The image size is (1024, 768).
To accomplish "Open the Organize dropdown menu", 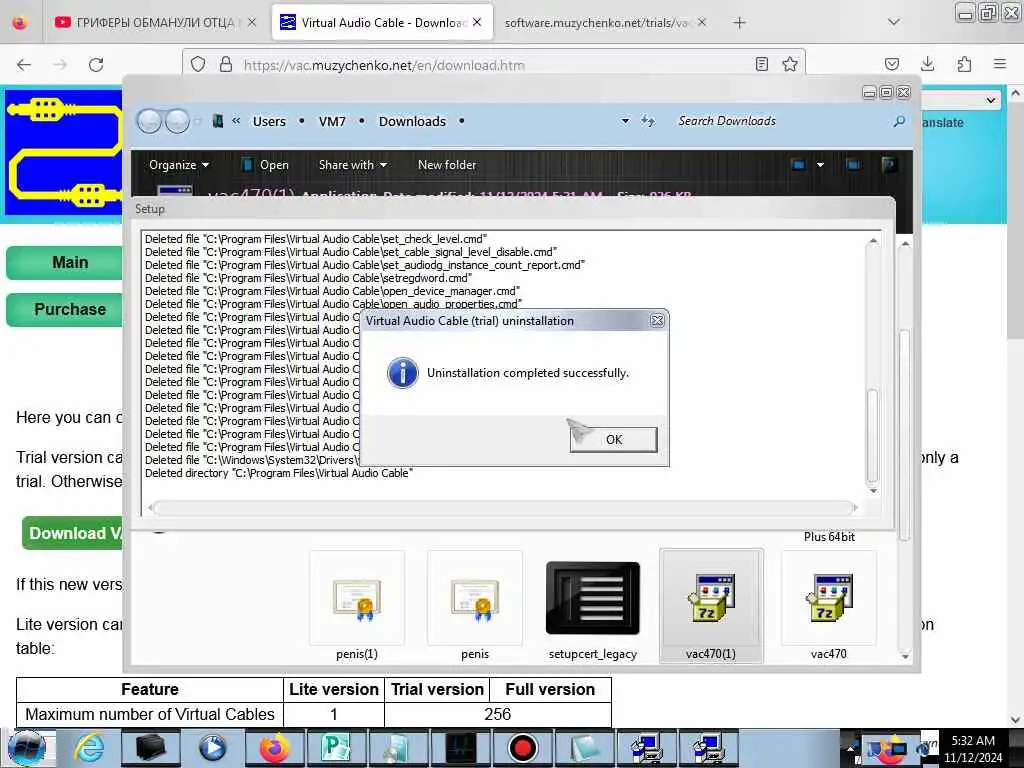I will [x=179, y=165].
